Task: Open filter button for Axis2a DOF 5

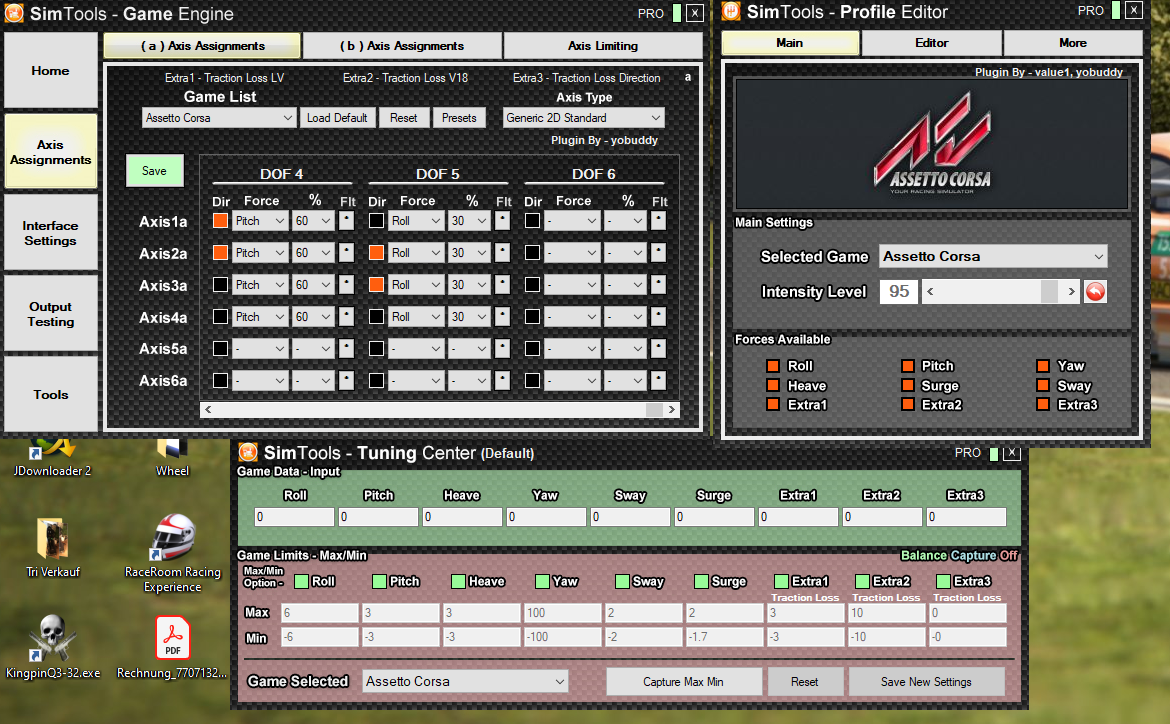Action: point(502,253)
